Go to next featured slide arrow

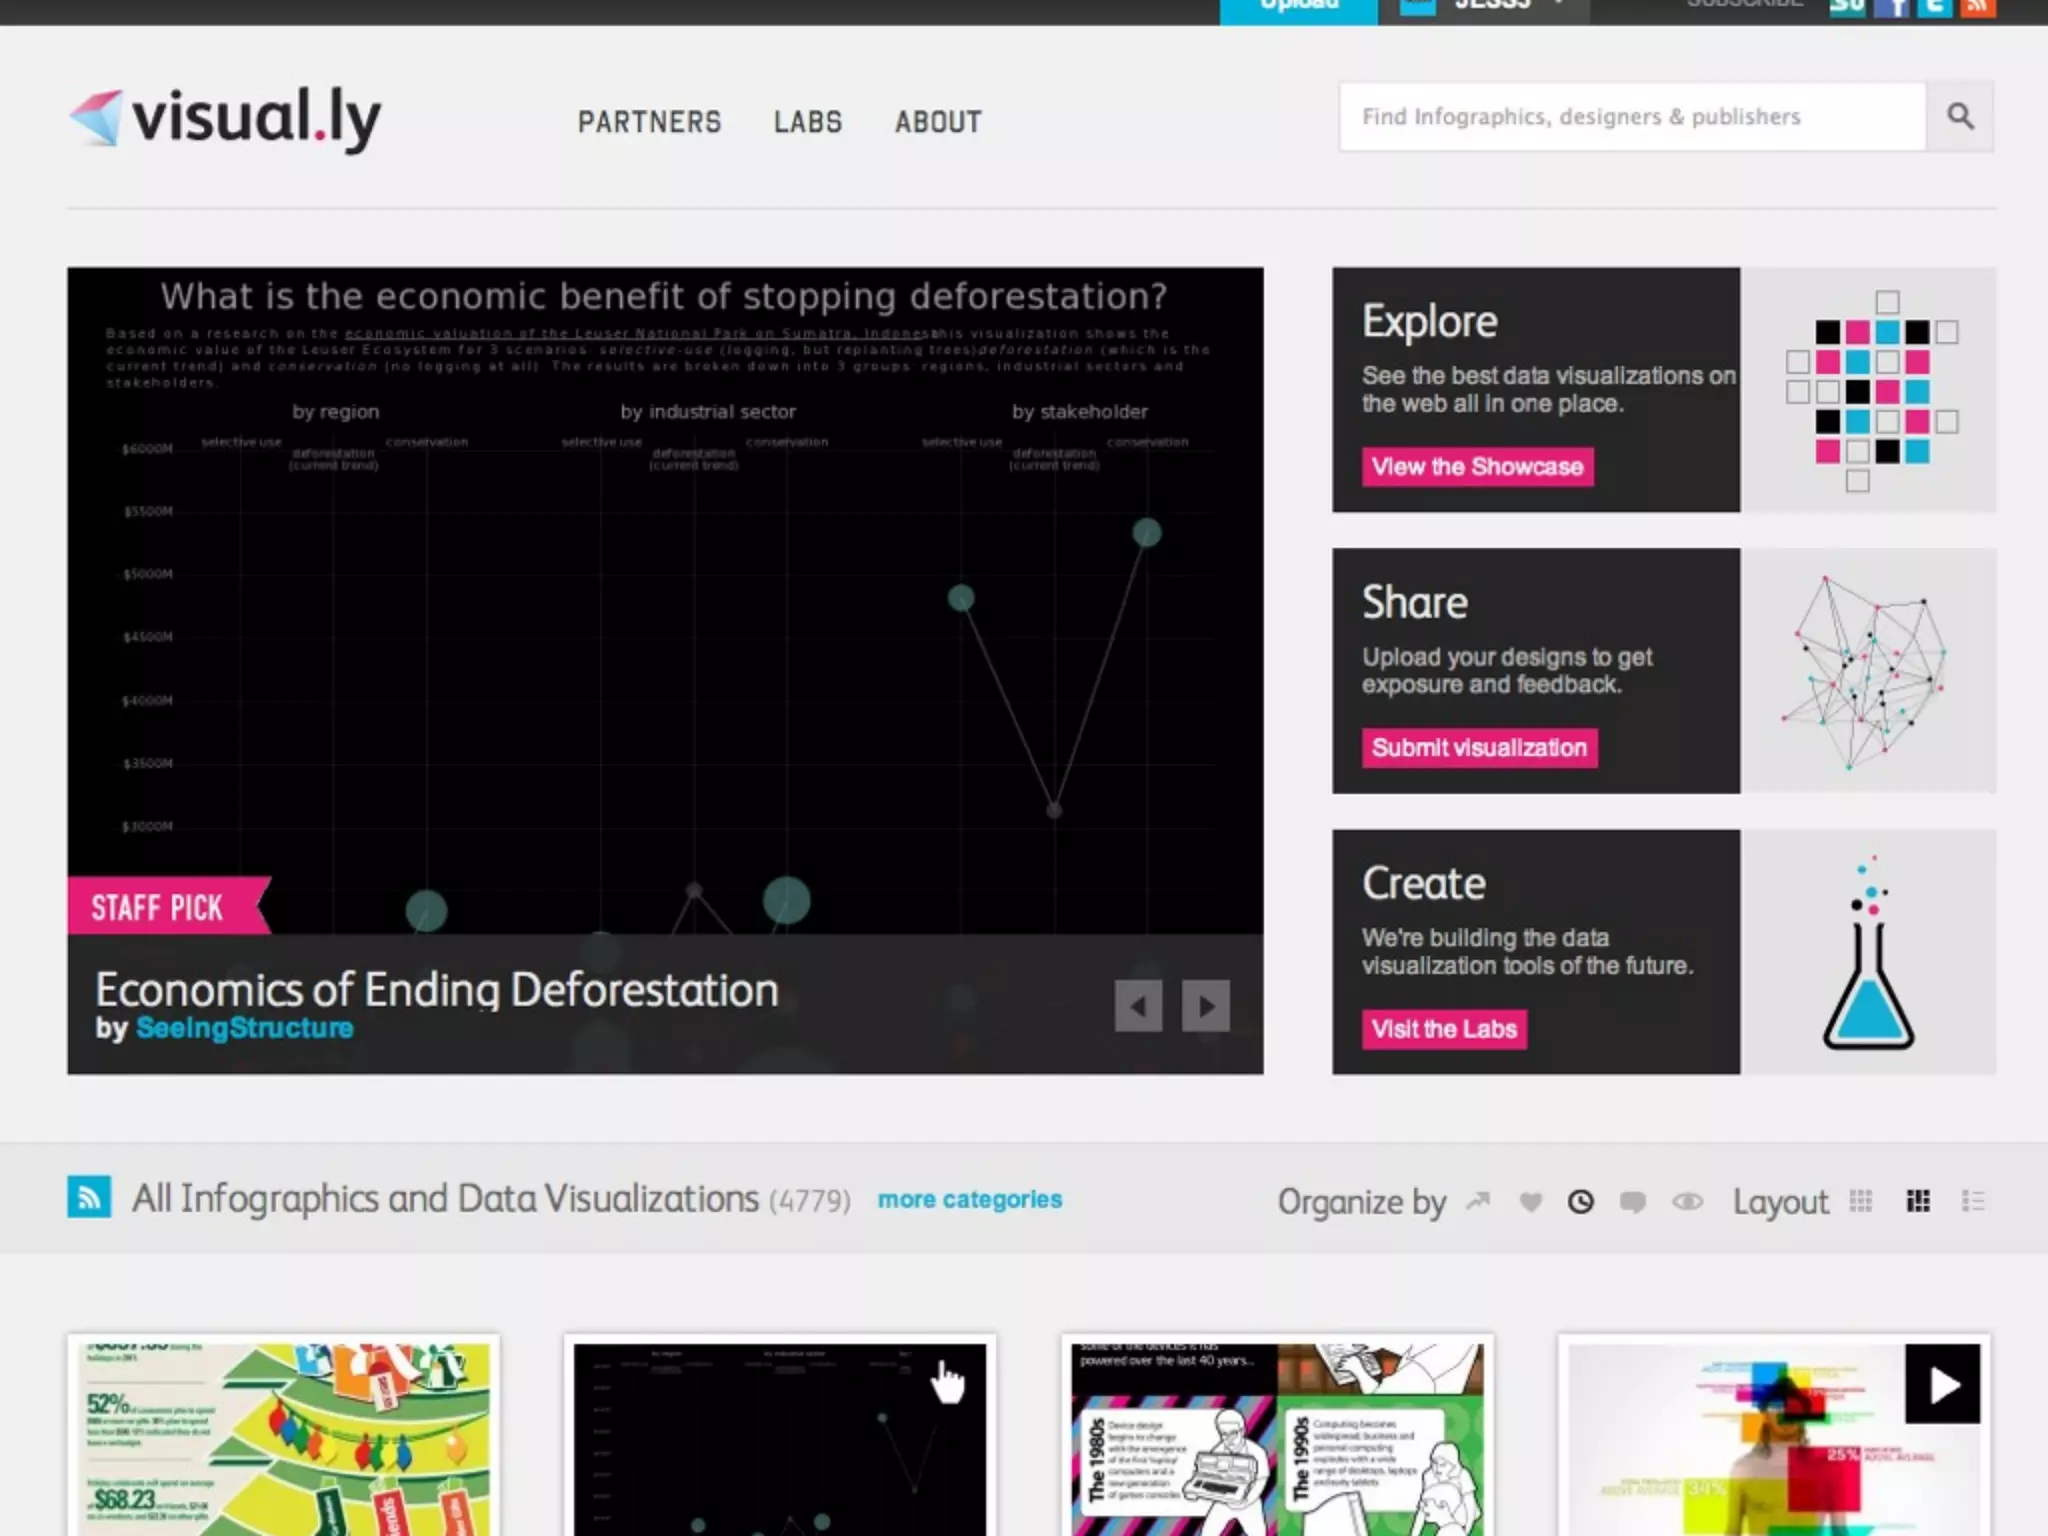coord(1206,1006)
